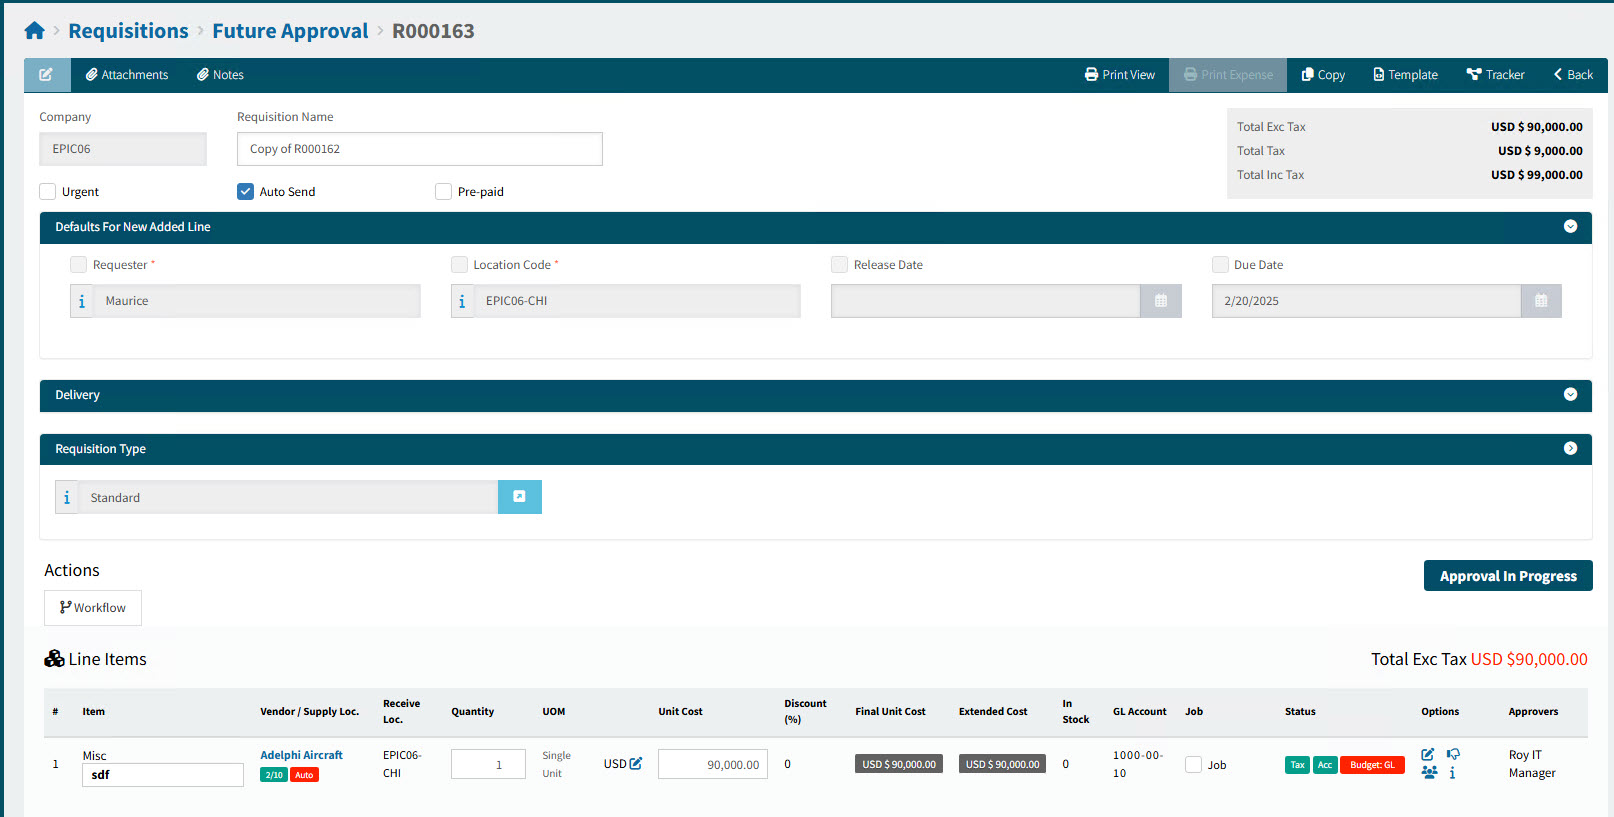Edit the line item description sdf
The image size is (1614, 817).
(163, 775)
